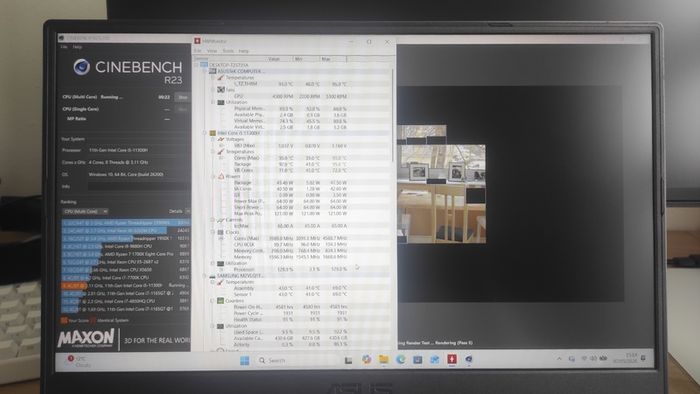Click the Voltages lightning icon
The width and height of the screenshot is (700, 394).
pos(221,139)
